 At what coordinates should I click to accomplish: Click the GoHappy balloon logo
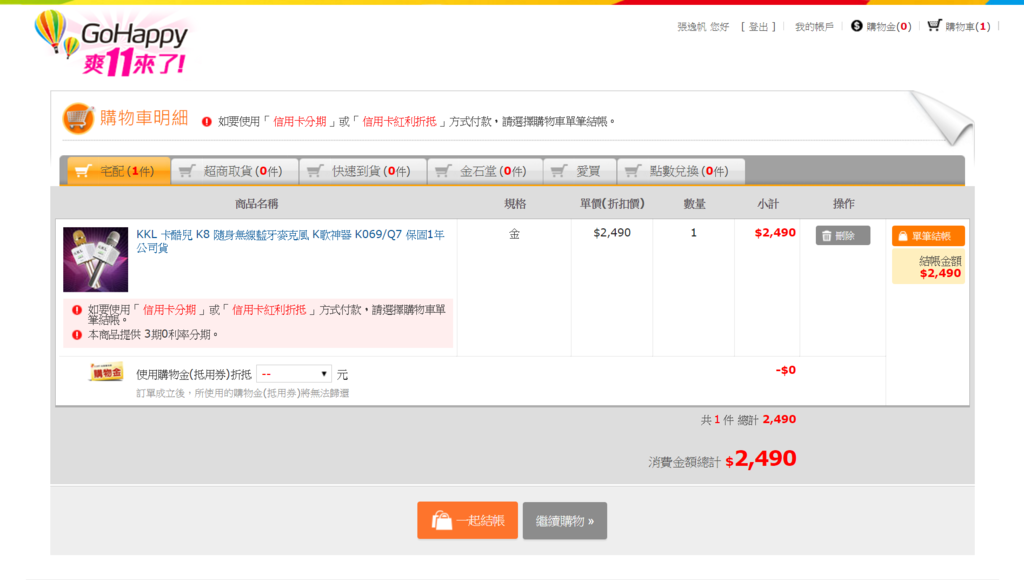pos(112,44)
